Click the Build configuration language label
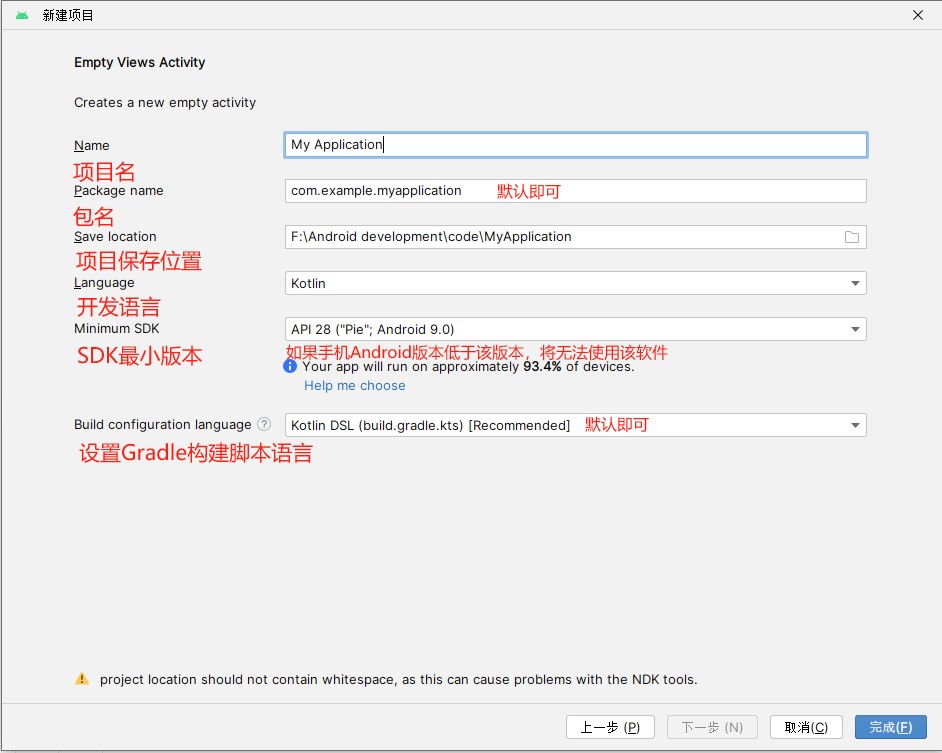Screen dimensions: 942x753 click(x=163, y=425)
